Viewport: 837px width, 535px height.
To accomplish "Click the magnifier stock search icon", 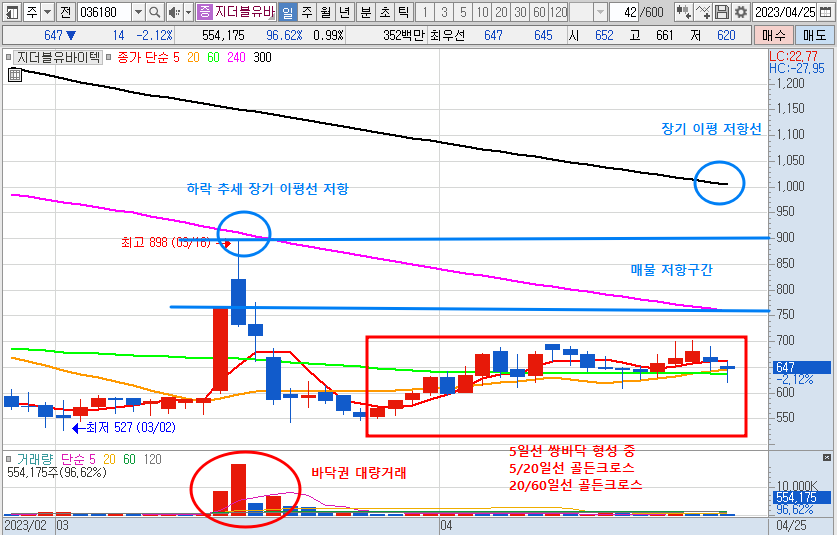I will coord(154,12).
